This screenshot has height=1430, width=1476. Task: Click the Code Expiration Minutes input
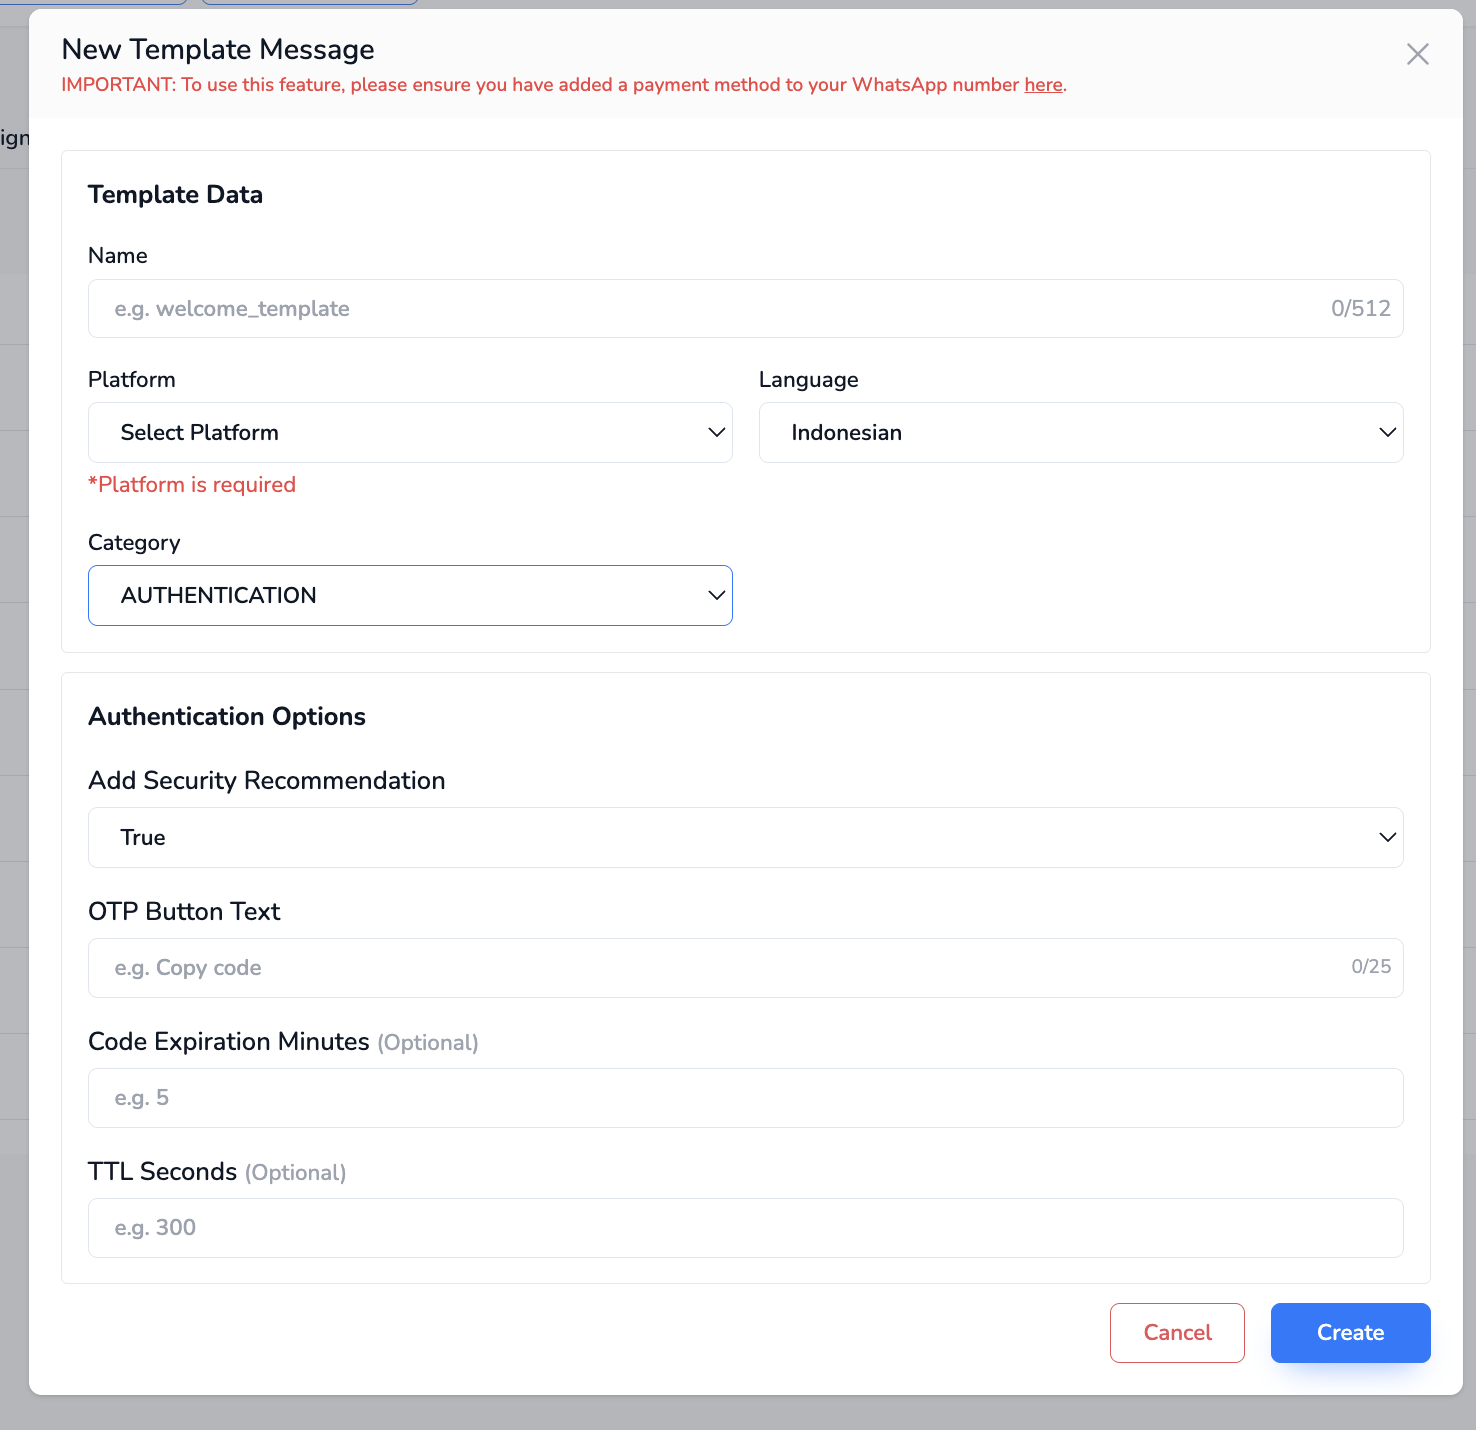tap(745, 1098)
